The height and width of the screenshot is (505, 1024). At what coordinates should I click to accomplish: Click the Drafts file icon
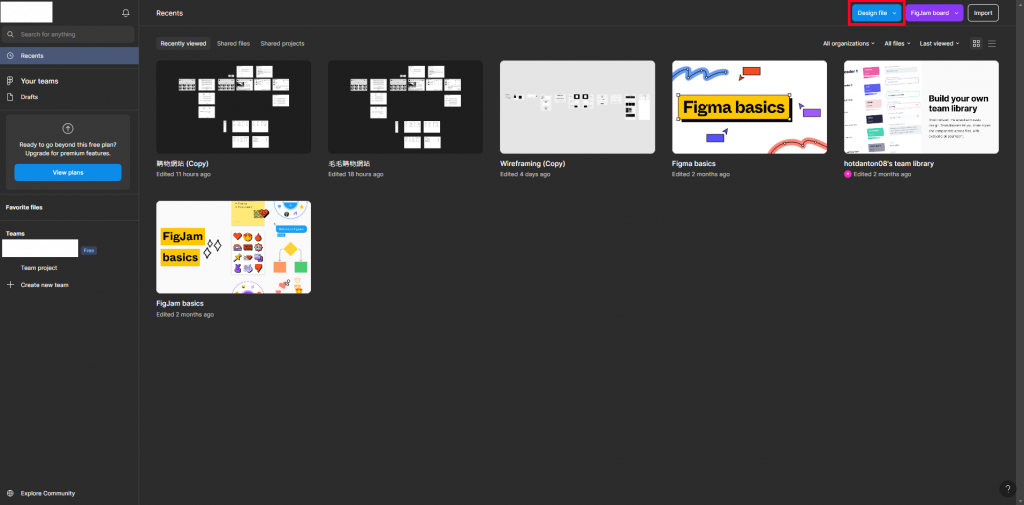(10, 97)
